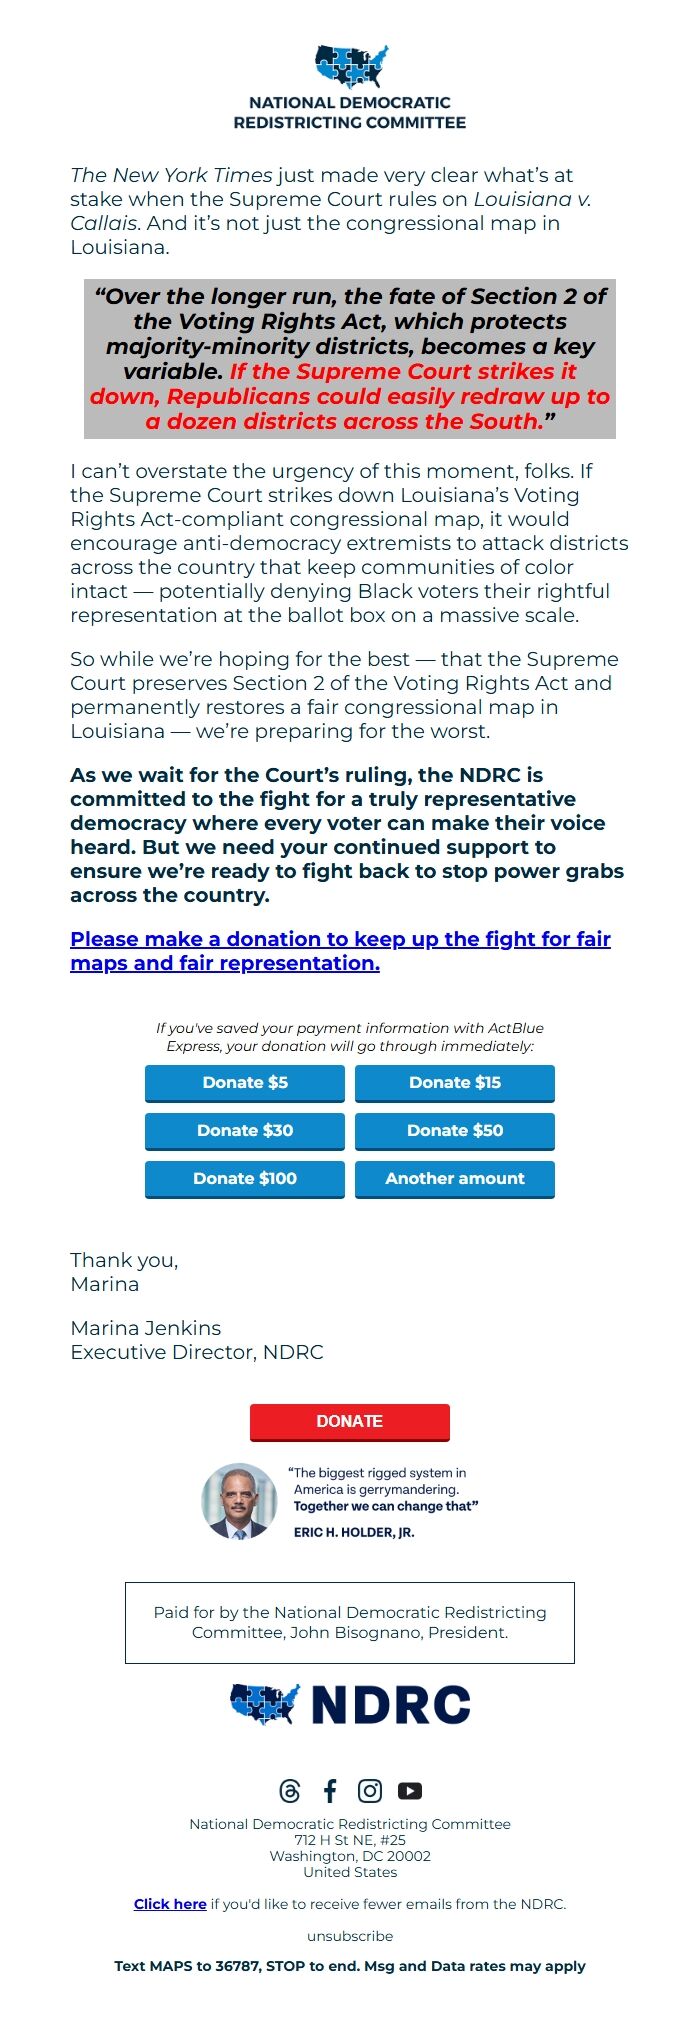The height and width of the screenshot is (2025, 700).
Task: Click Eric Holder's portrait photo
Action: (240, 1500)
